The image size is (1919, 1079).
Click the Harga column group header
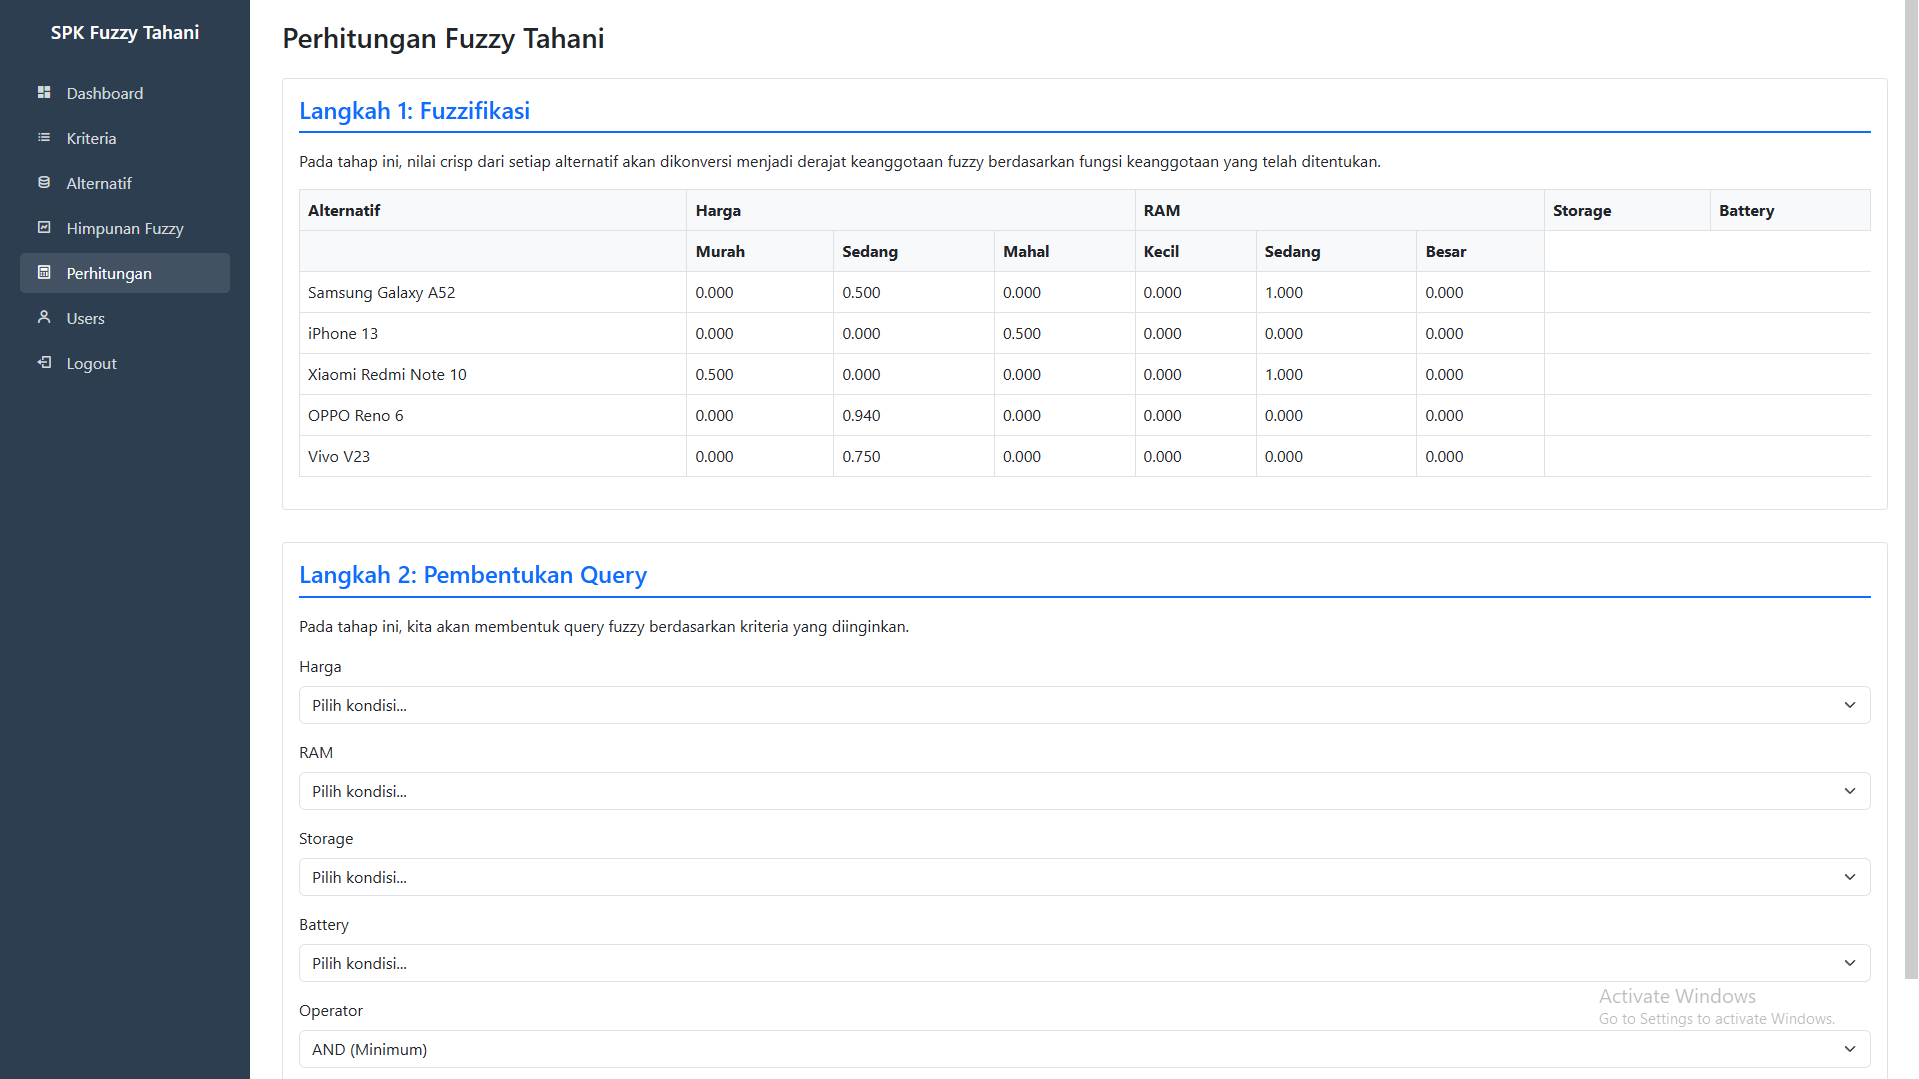click(718, 210)
